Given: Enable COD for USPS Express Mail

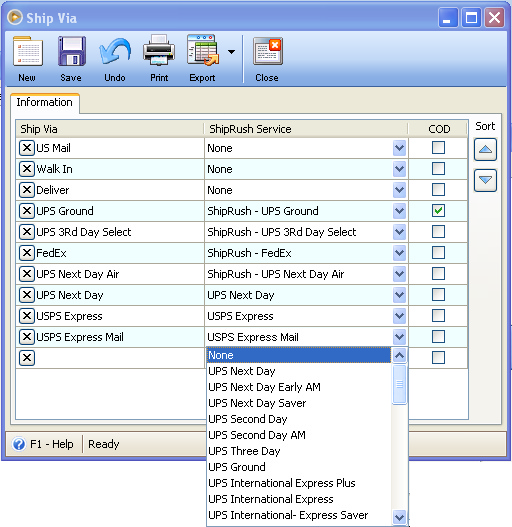Looking at the screenshot, I should click(x=438, y=336).
